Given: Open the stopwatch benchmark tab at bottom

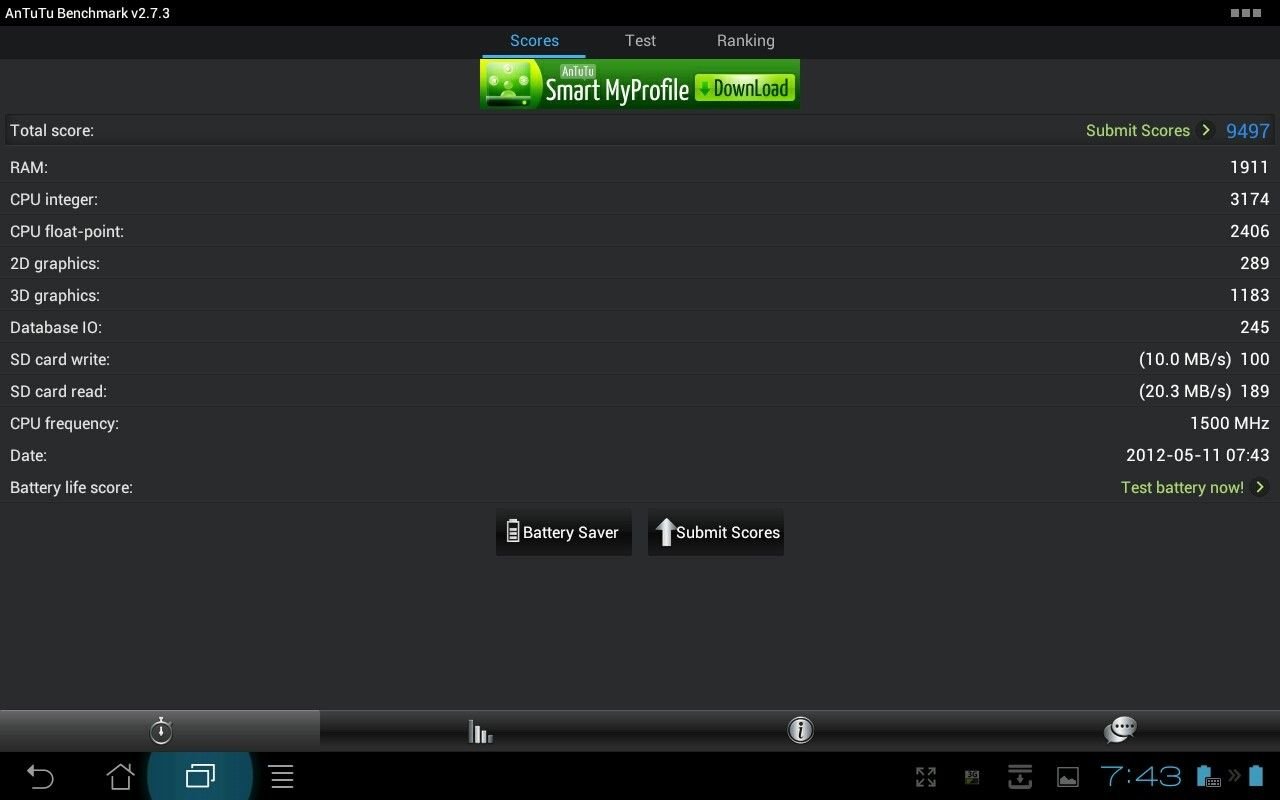Looking at the screenshot, I should click(x=160, y=730).
